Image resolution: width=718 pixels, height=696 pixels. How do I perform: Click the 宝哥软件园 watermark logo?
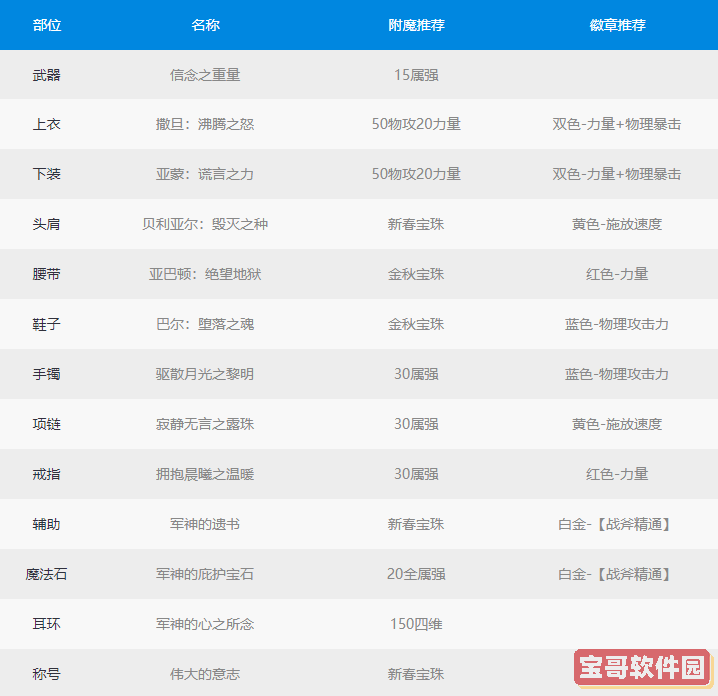tap(642, 667)
